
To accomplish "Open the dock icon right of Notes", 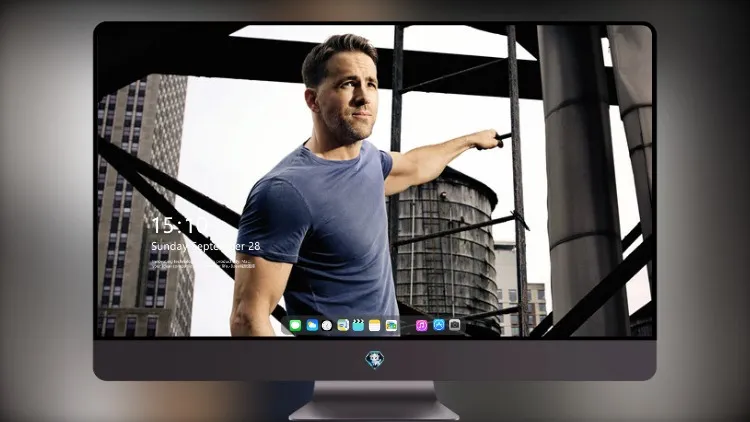I will (391, 326).
